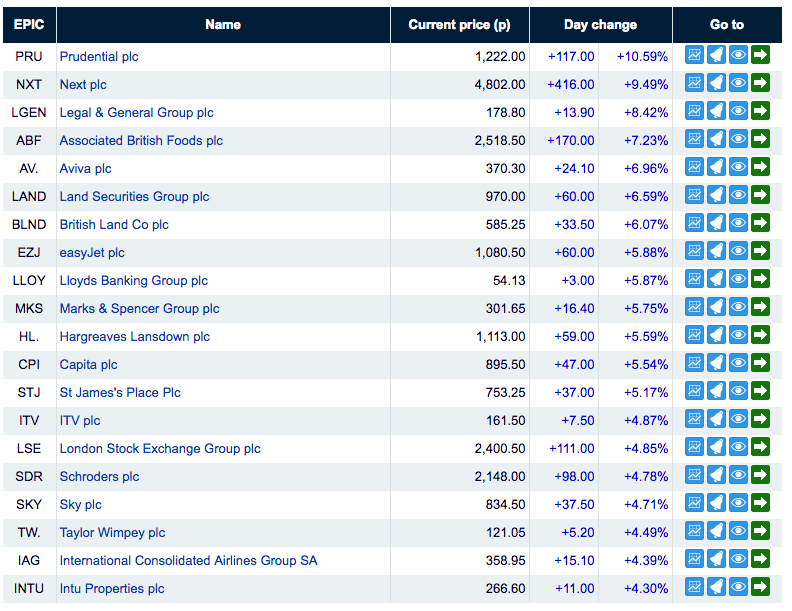Open chart icon for Associated British Foods

[x=694, y=139]
